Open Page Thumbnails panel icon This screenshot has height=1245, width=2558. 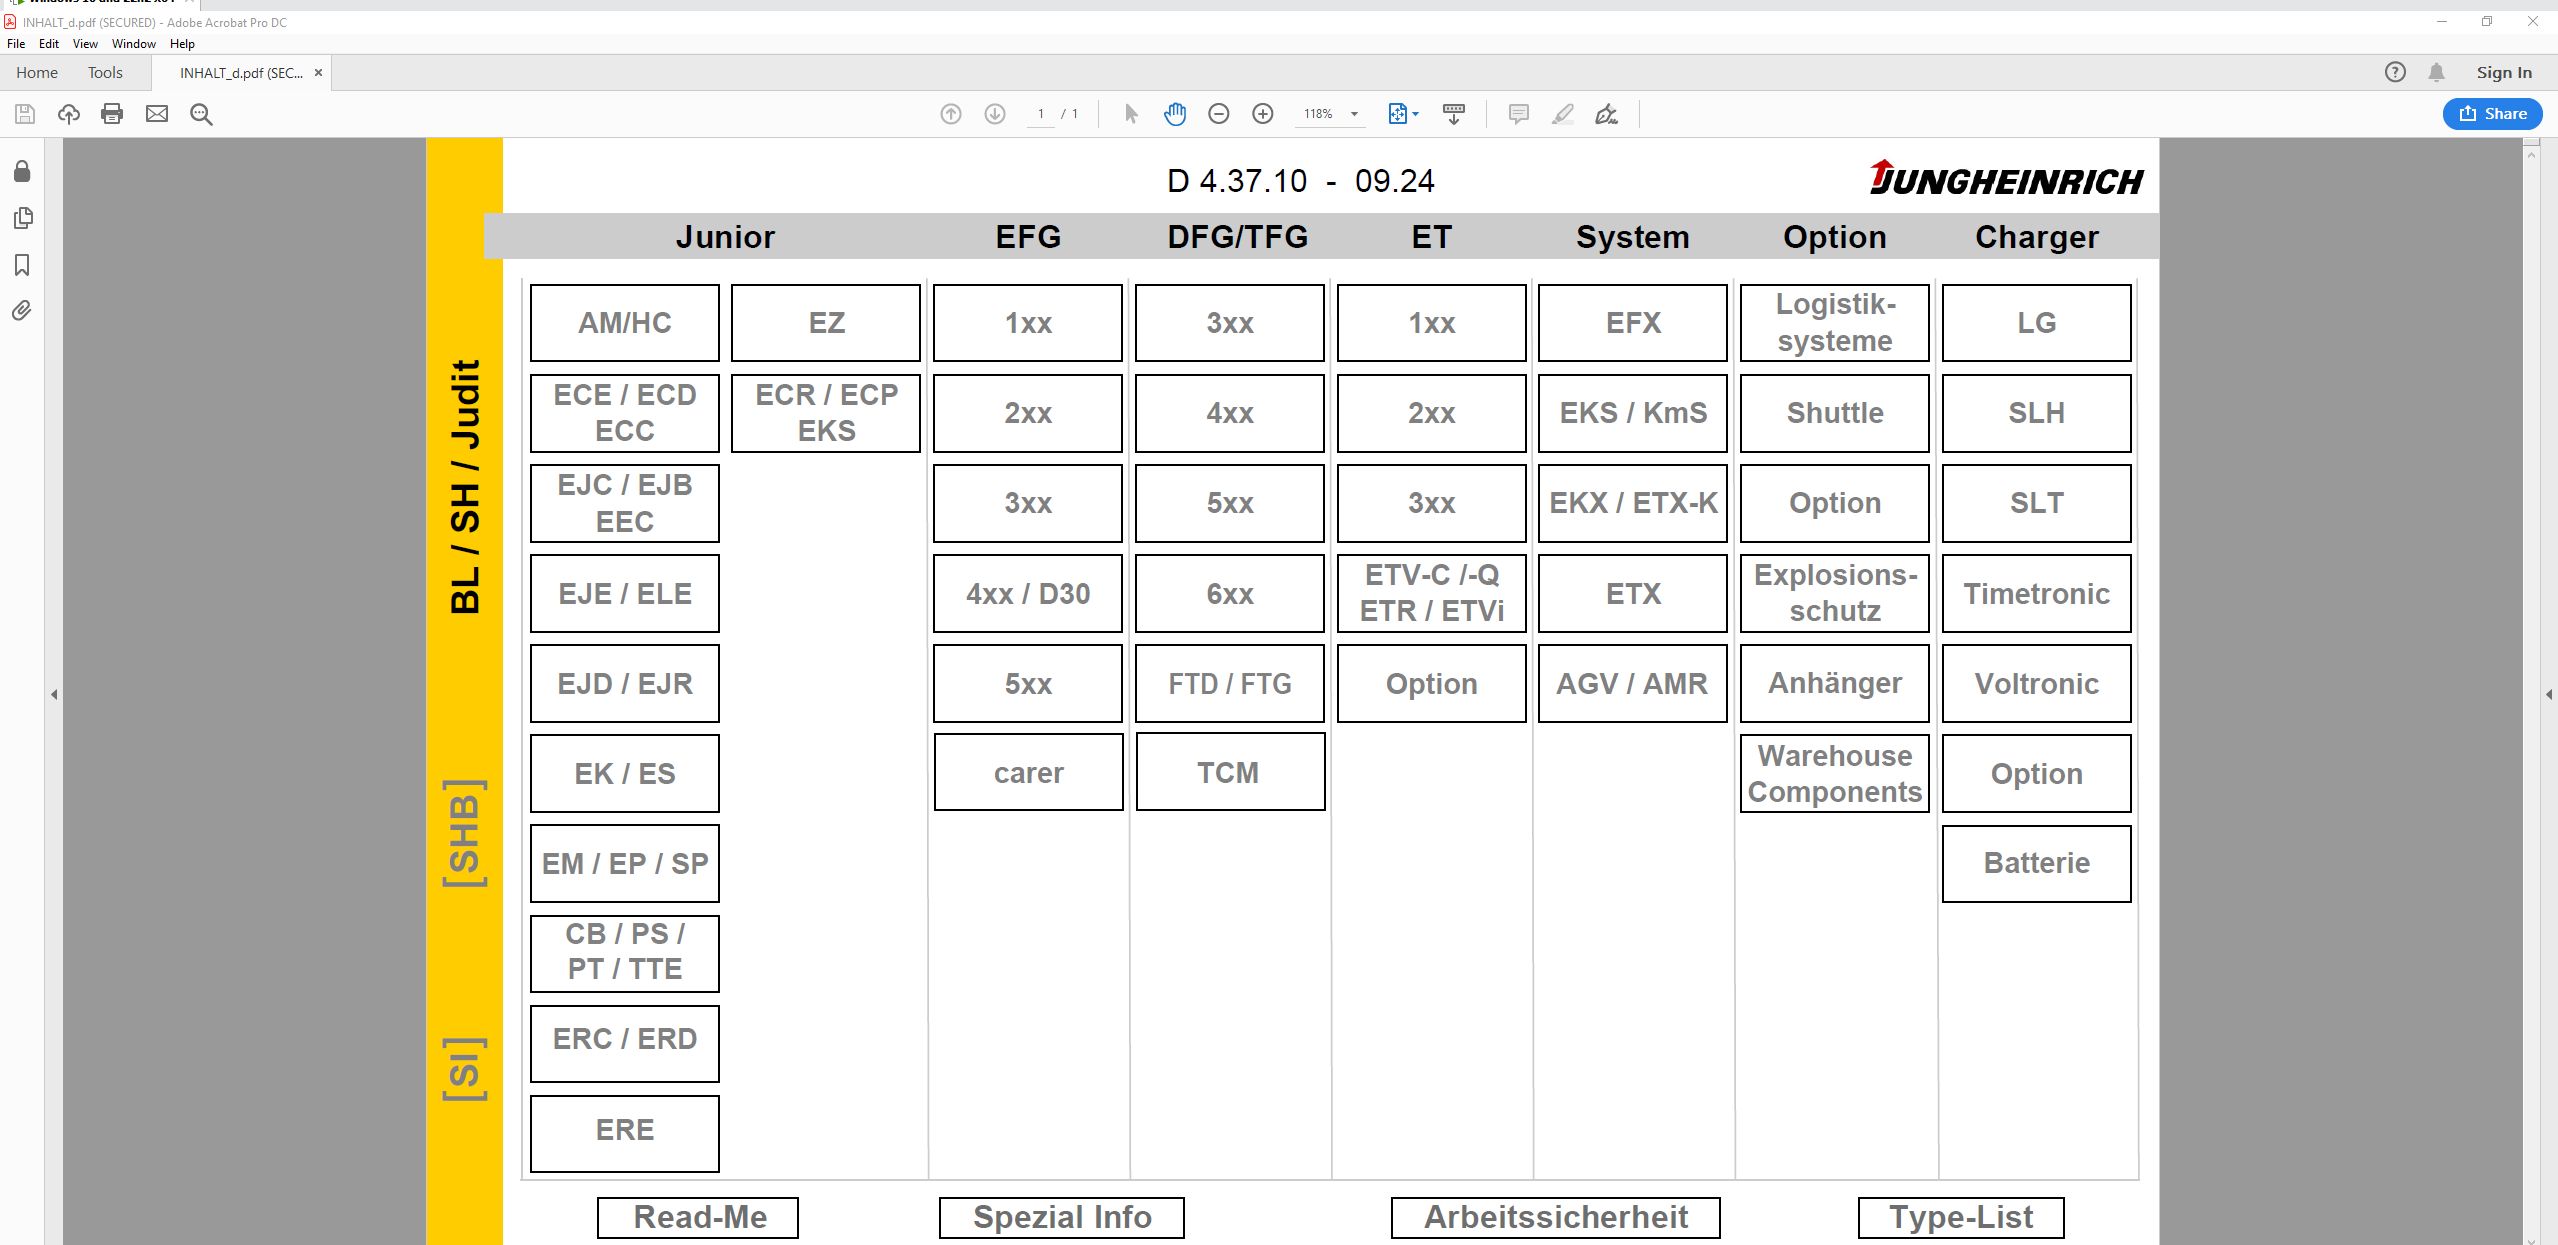22,218
